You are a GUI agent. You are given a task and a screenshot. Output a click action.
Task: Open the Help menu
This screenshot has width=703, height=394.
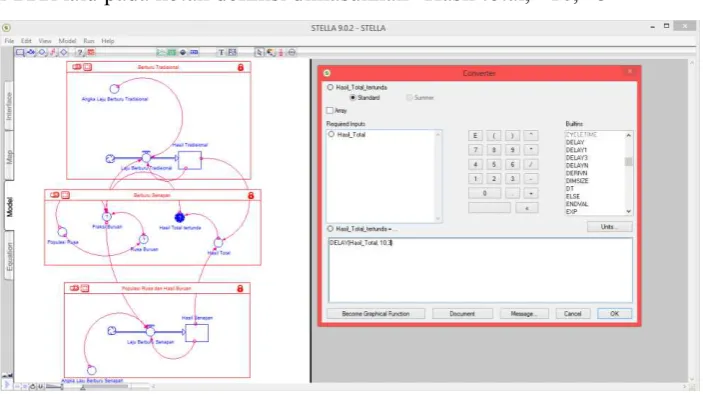tap(108, 41)
